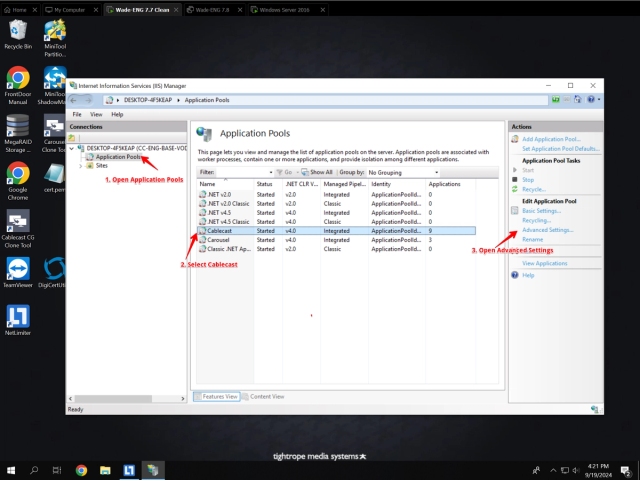Image resolution: width=640 pixels, height=480 pixels.
Task: Click the connect icon in Connections toolbar
Action: pos(72,138)
